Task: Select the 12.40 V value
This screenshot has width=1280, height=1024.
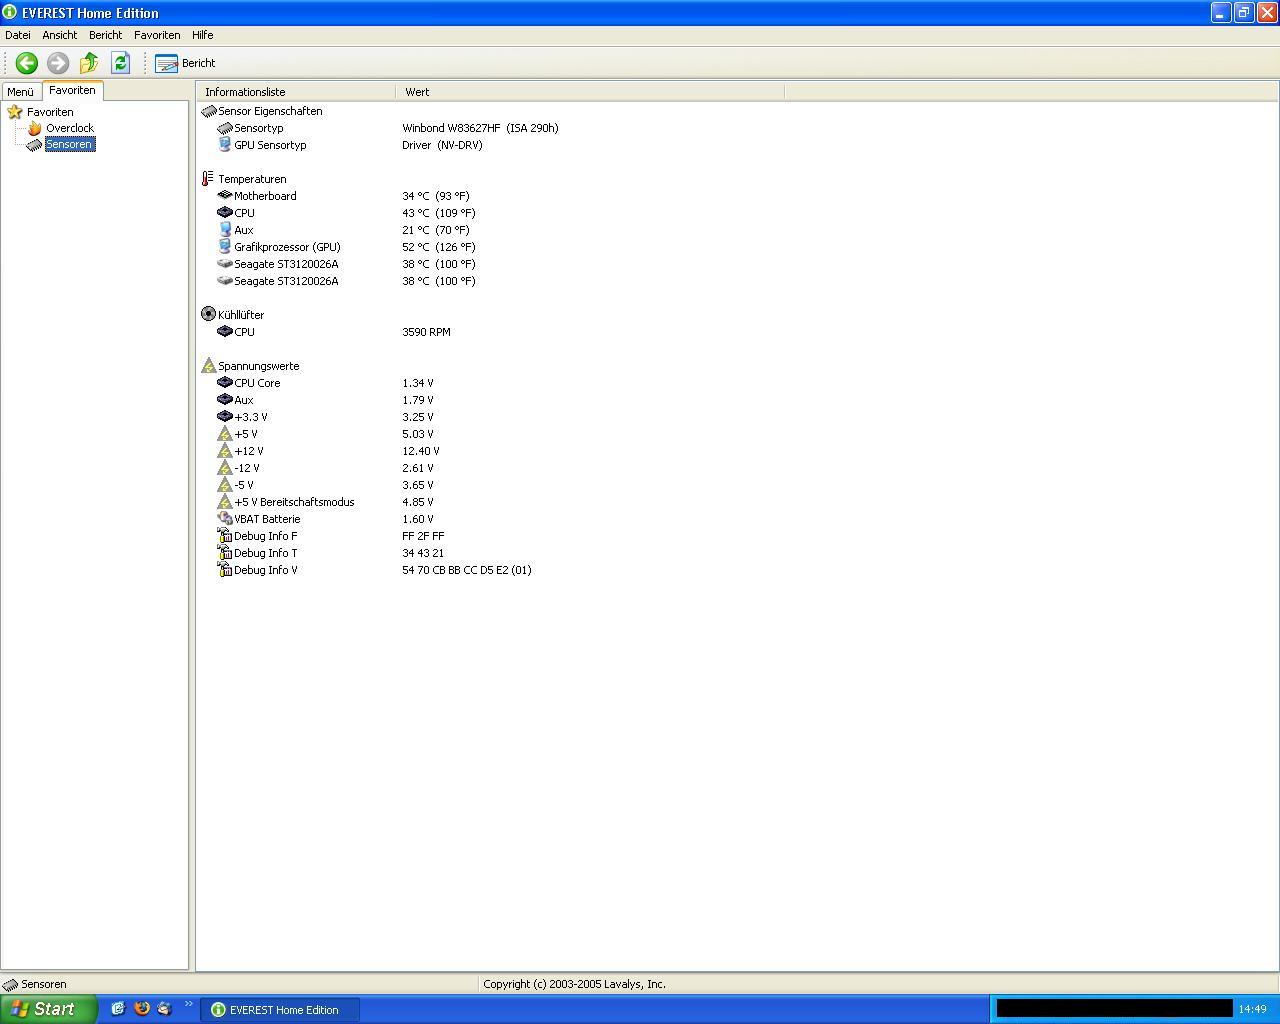Action: (421, 451)
